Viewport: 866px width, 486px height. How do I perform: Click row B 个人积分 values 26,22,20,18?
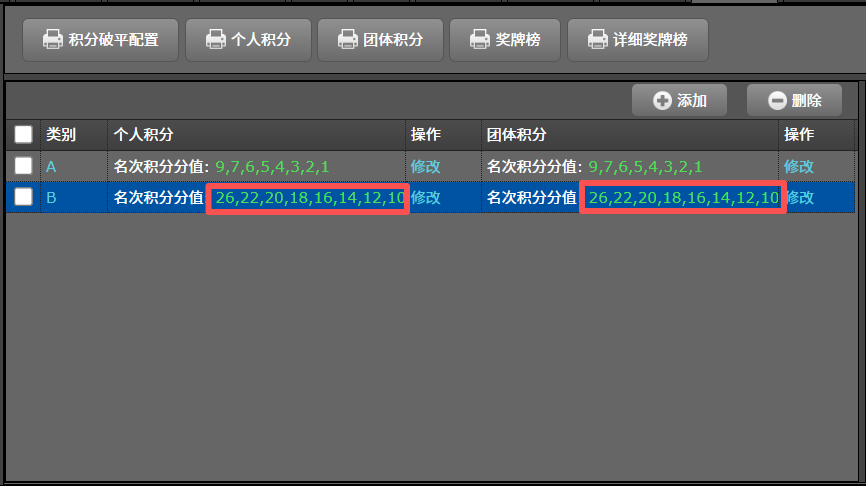coord(310,198)
